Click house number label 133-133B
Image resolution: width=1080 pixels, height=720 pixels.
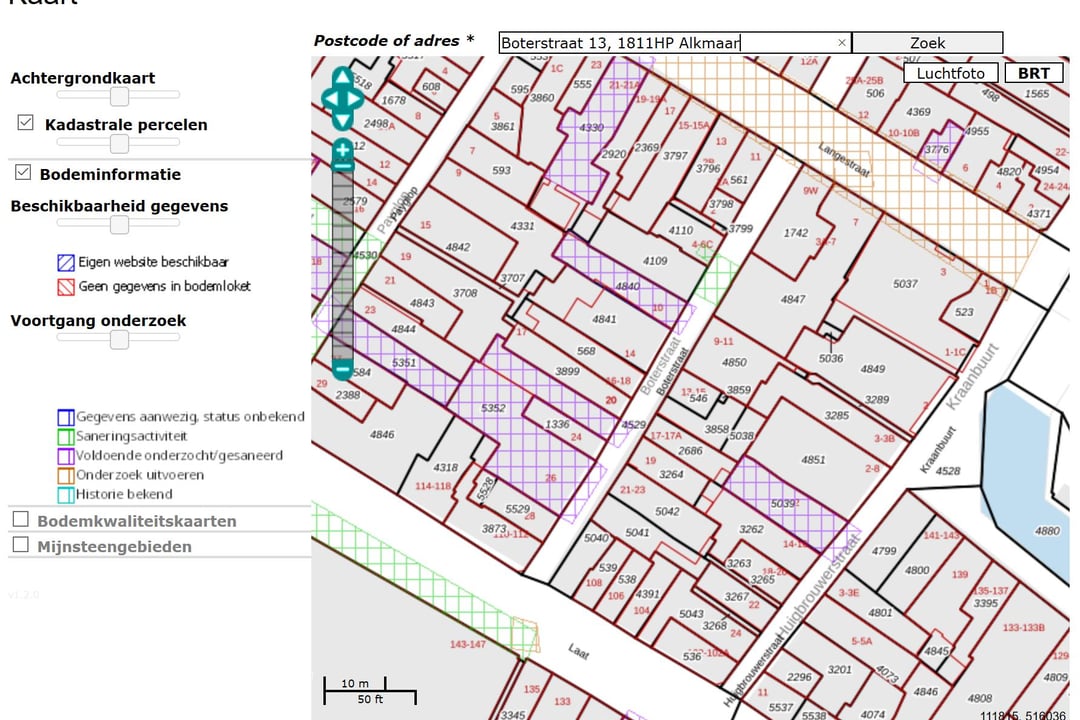coord(1024,627)
